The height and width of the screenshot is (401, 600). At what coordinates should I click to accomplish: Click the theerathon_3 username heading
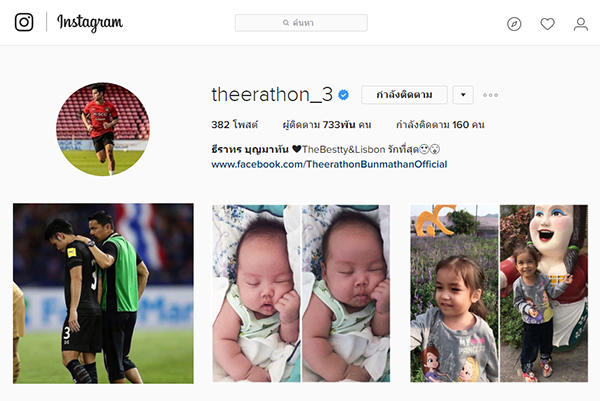coord(272,94)
